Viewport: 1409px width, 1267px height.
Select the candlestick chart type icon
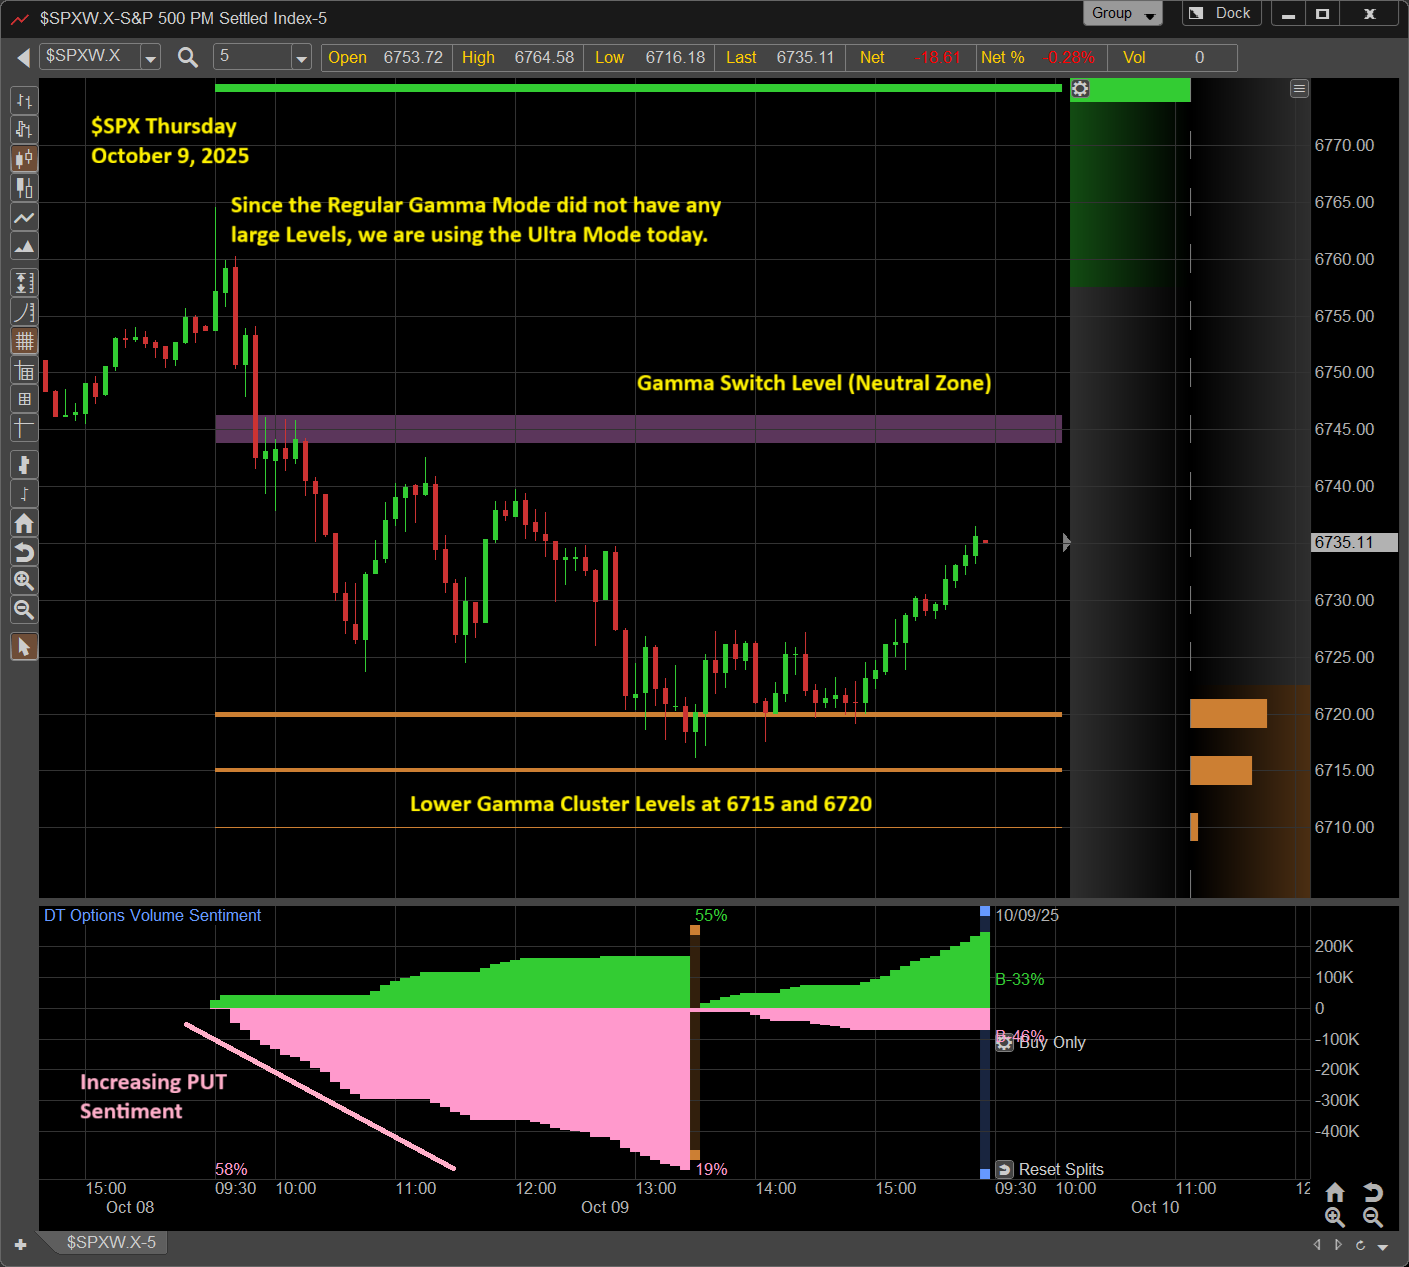[x=24, y=159]
